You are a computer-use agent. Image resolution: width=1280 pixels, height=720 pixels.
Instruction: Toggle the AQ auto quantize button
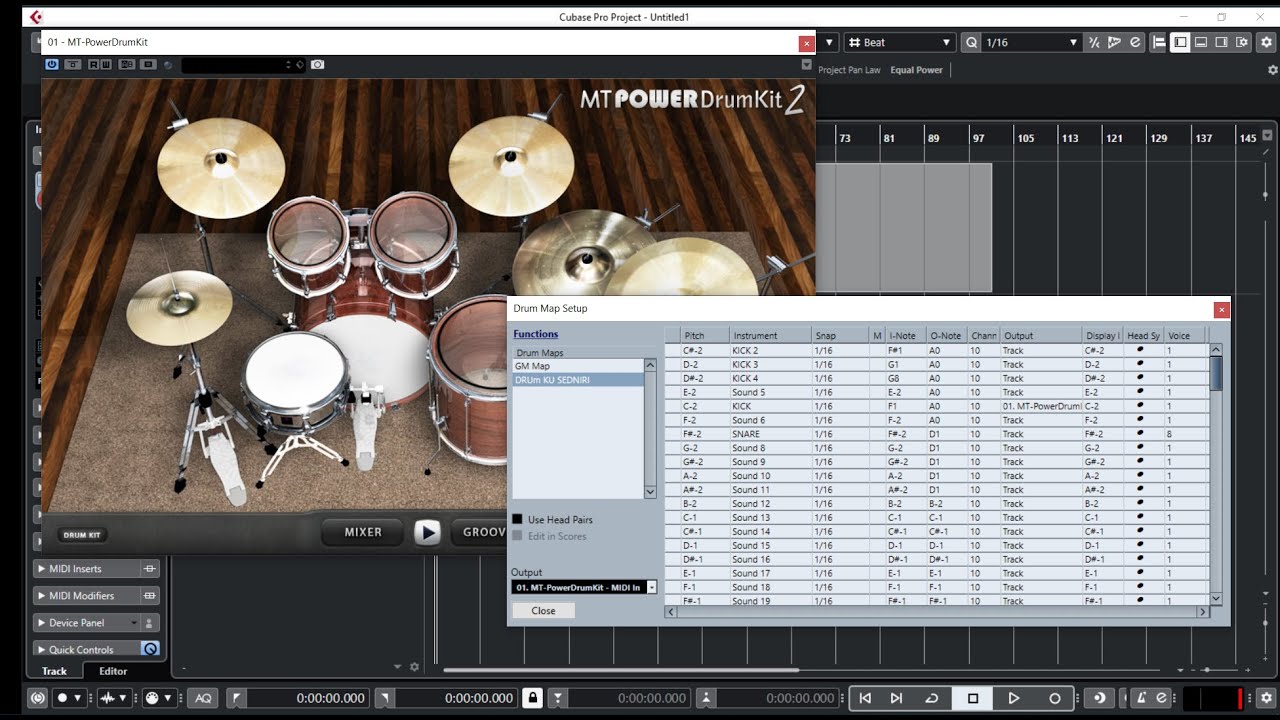[203, 698]
